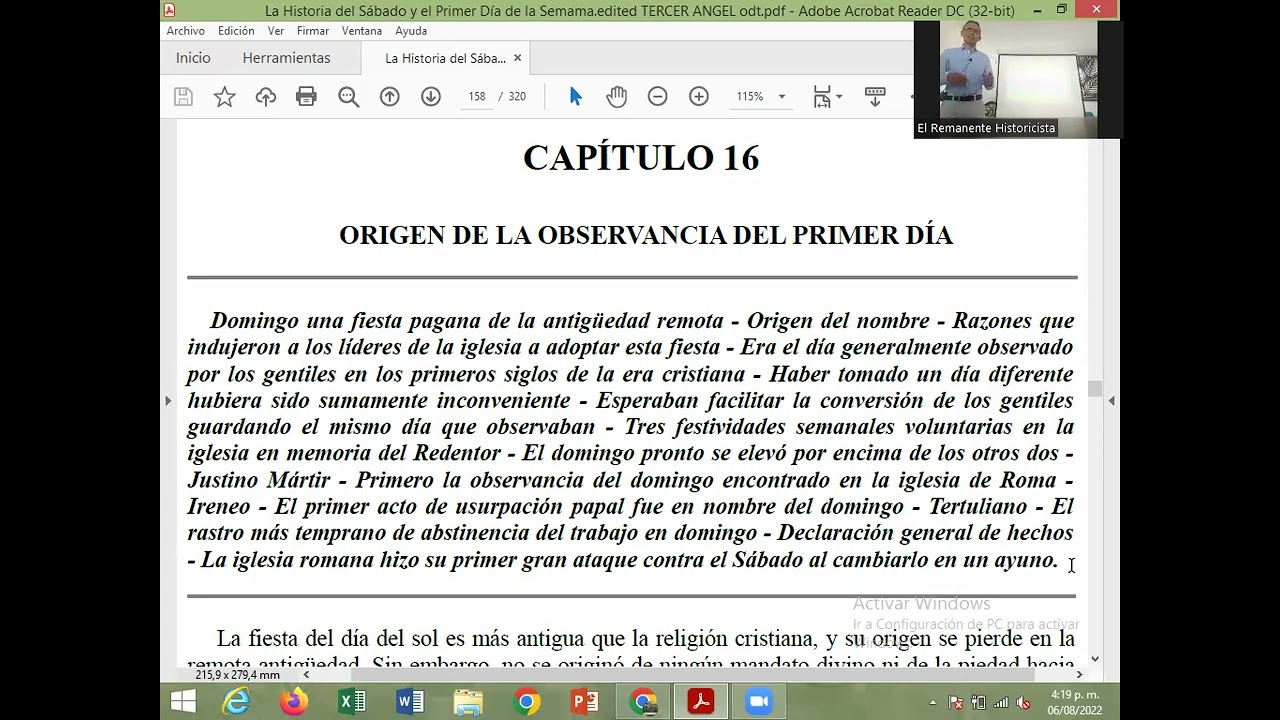
Task: Open Excel from taskbar
Action: point(352,702)
